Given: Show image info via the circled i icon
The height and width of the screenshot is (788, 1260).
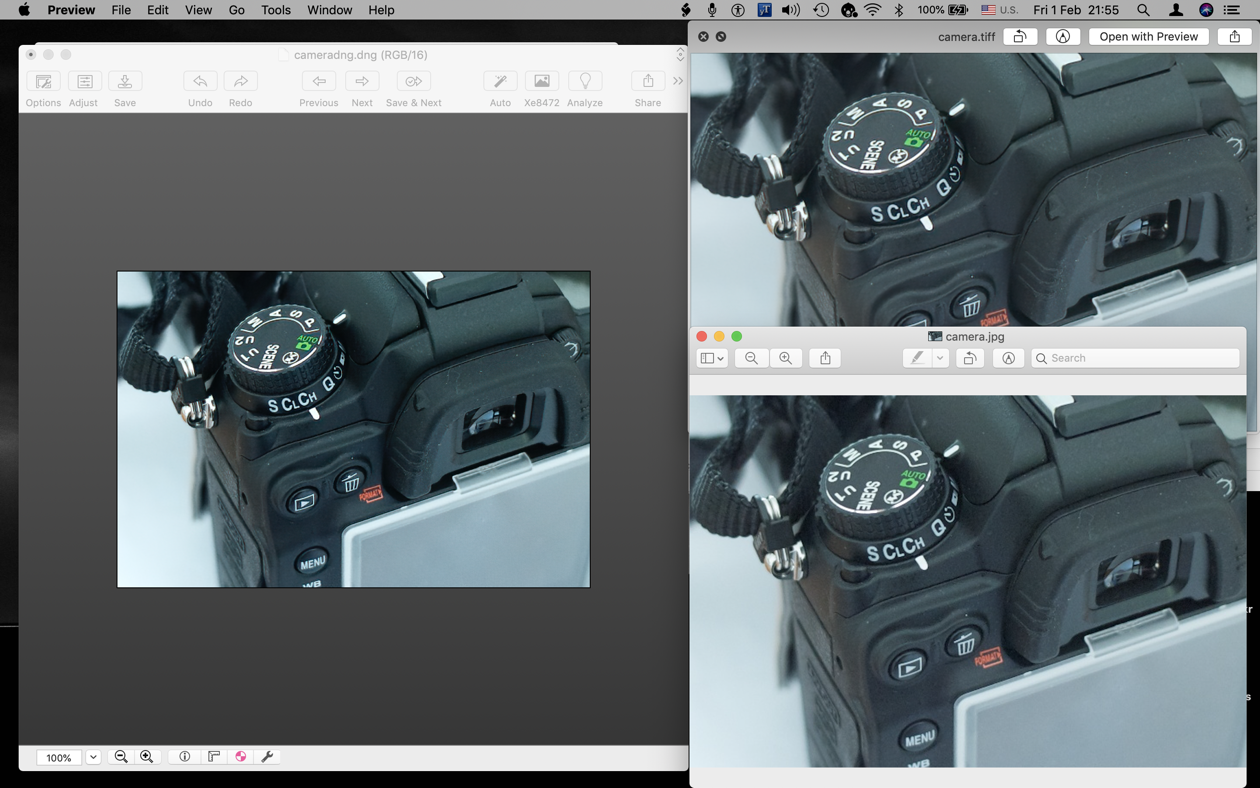Looking at the screenshot, I should pos(185,757).
